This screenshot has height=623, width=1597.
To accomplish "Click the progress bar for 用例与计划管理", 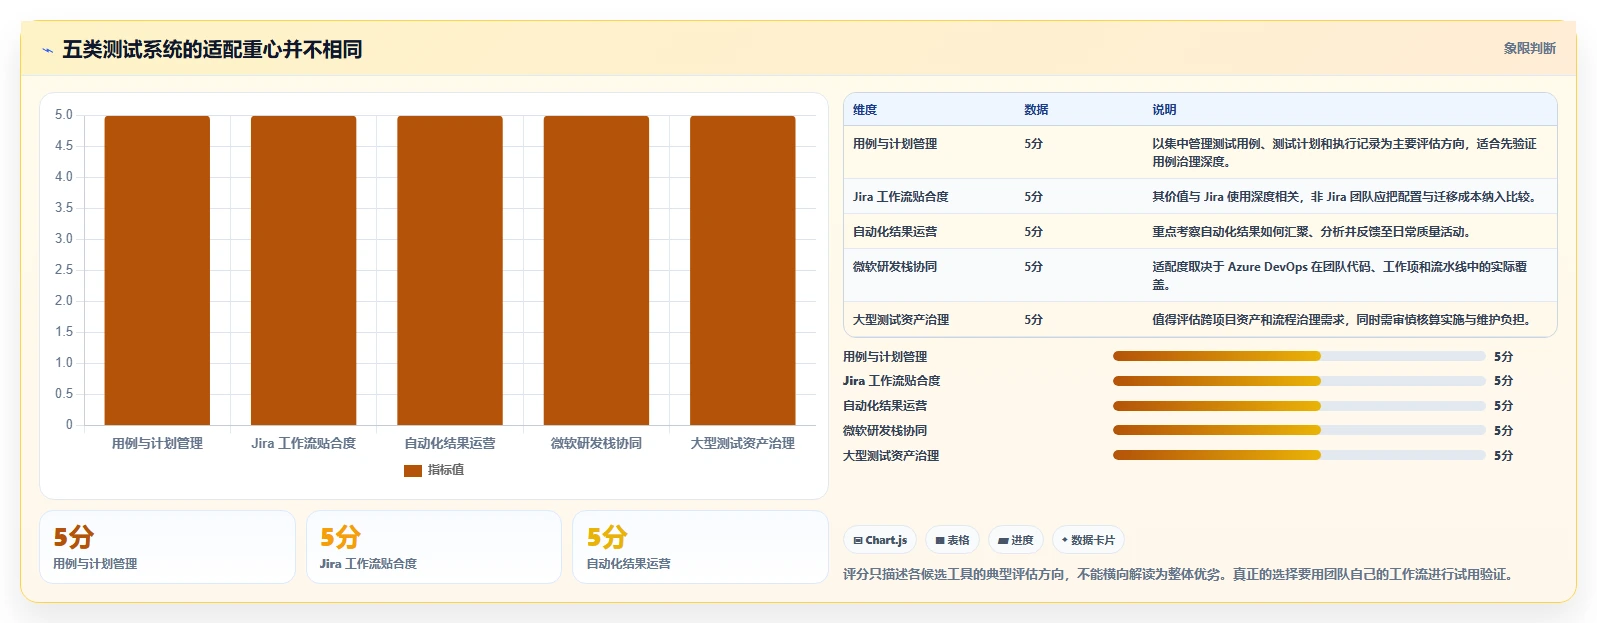I will tap(1299, 356).
